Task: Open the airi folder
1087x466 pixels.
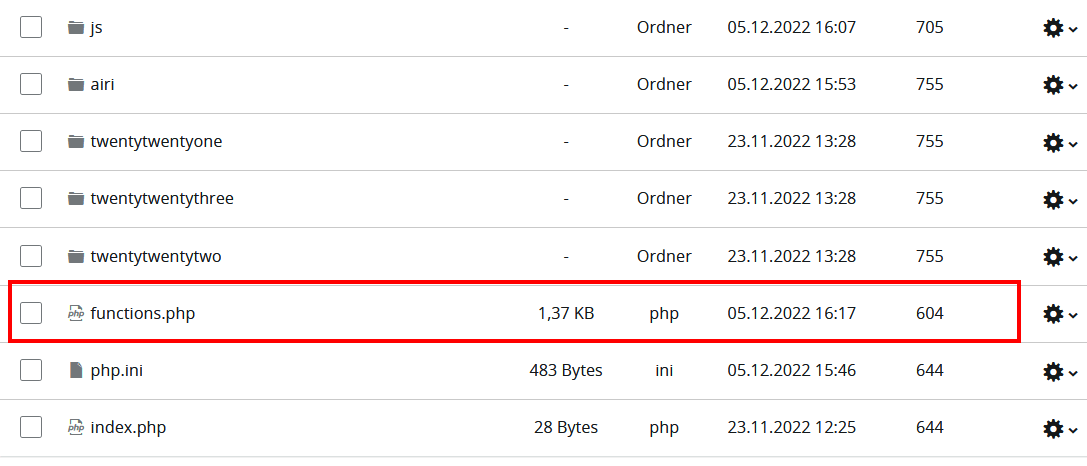Action: (x=102, y=85)
